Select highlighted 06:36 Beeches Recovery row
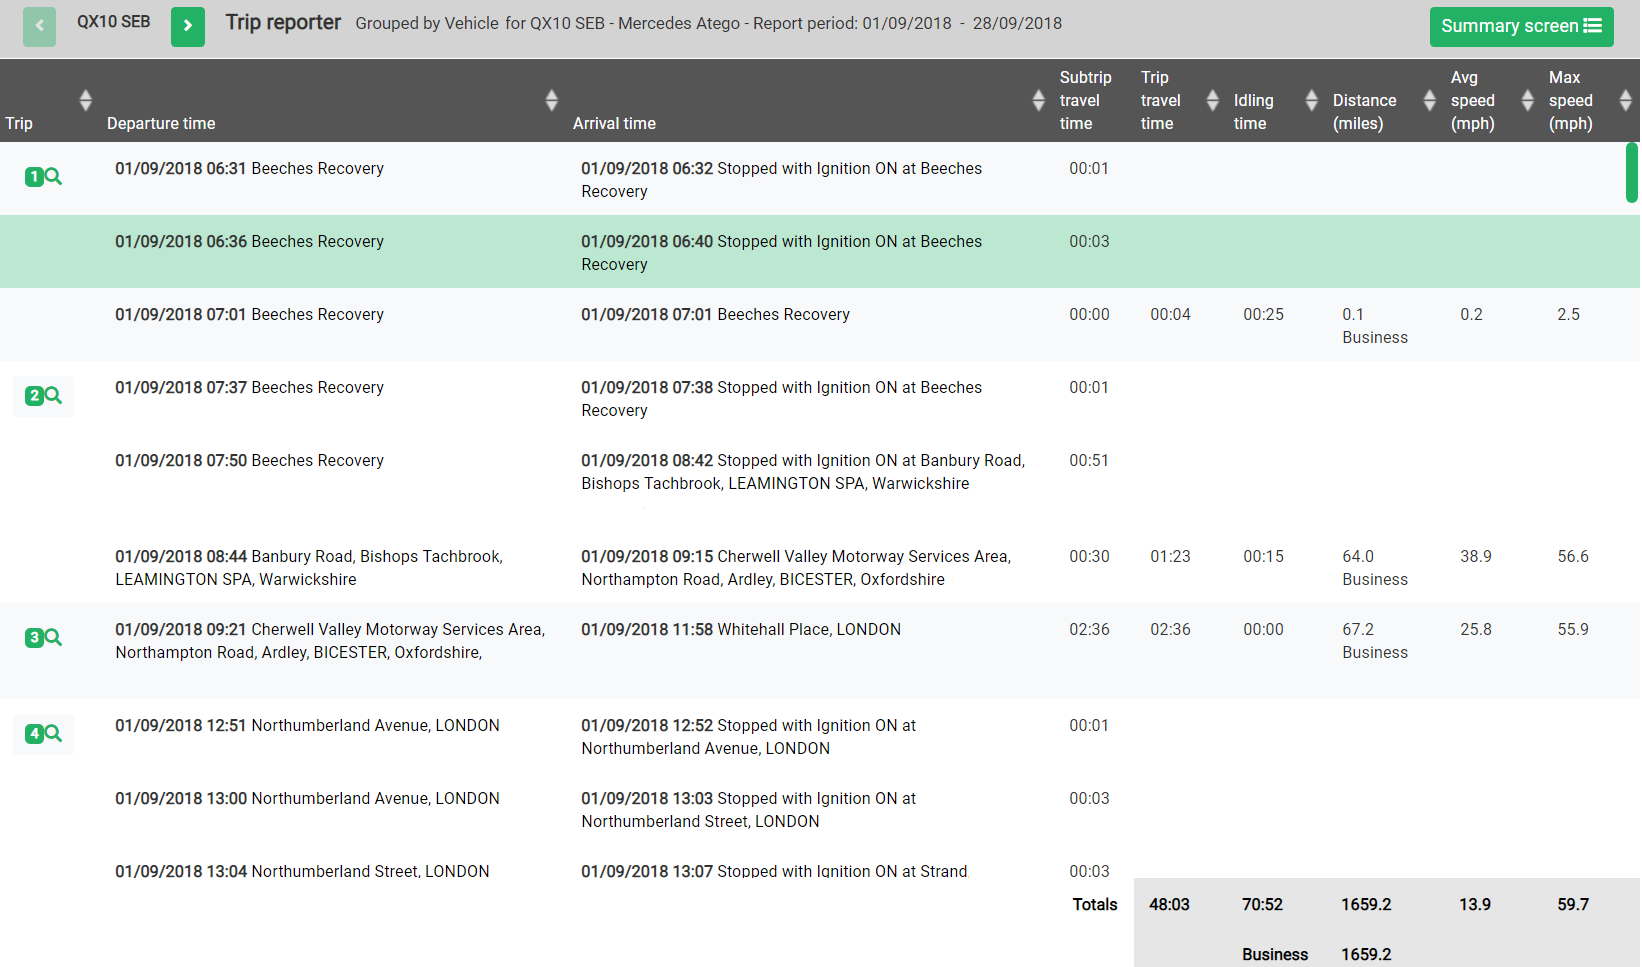 (x=249, y=242)
